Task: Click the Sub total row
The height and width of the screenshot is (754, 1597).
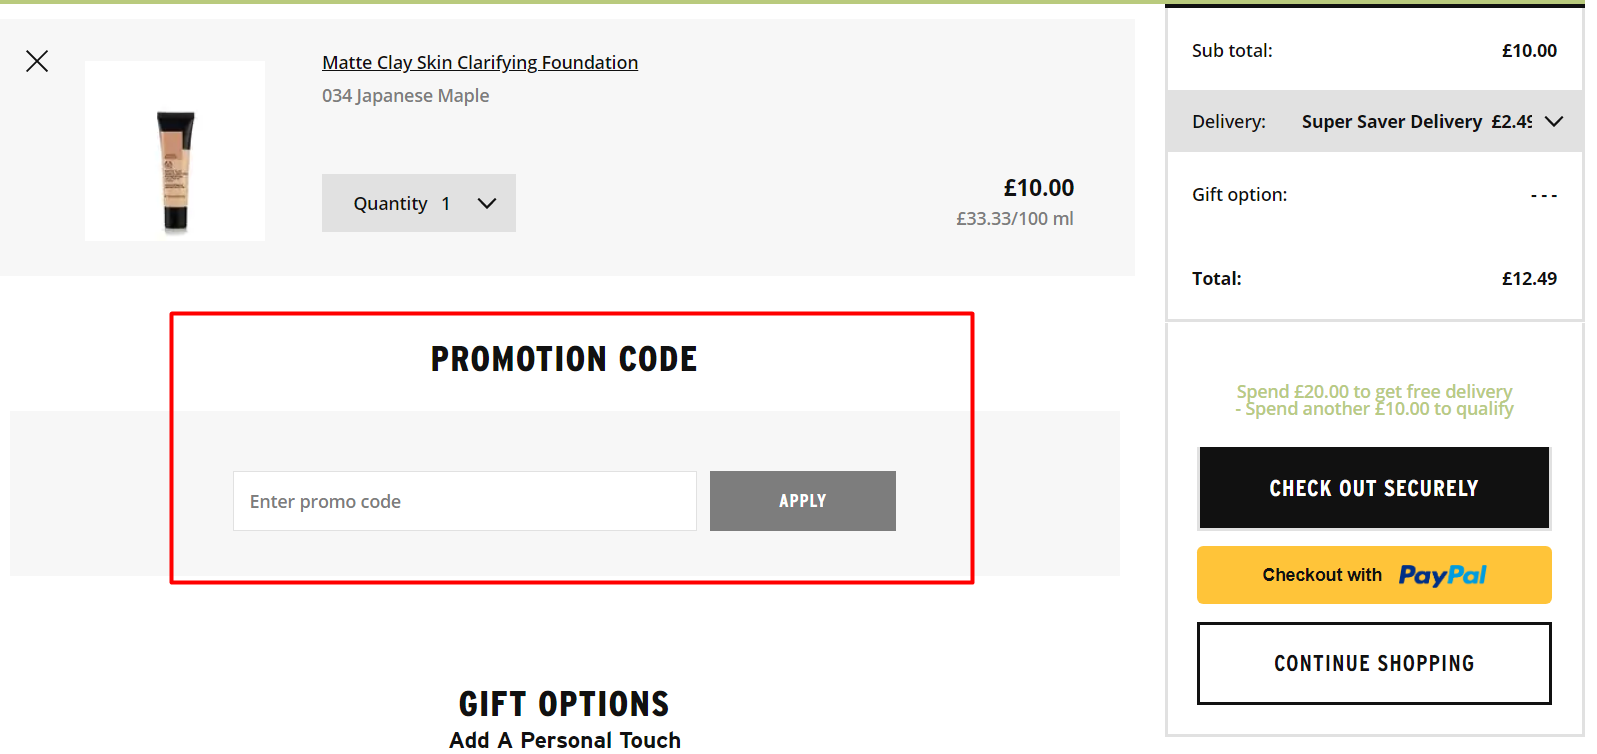Action: [x=1372, y=50]
